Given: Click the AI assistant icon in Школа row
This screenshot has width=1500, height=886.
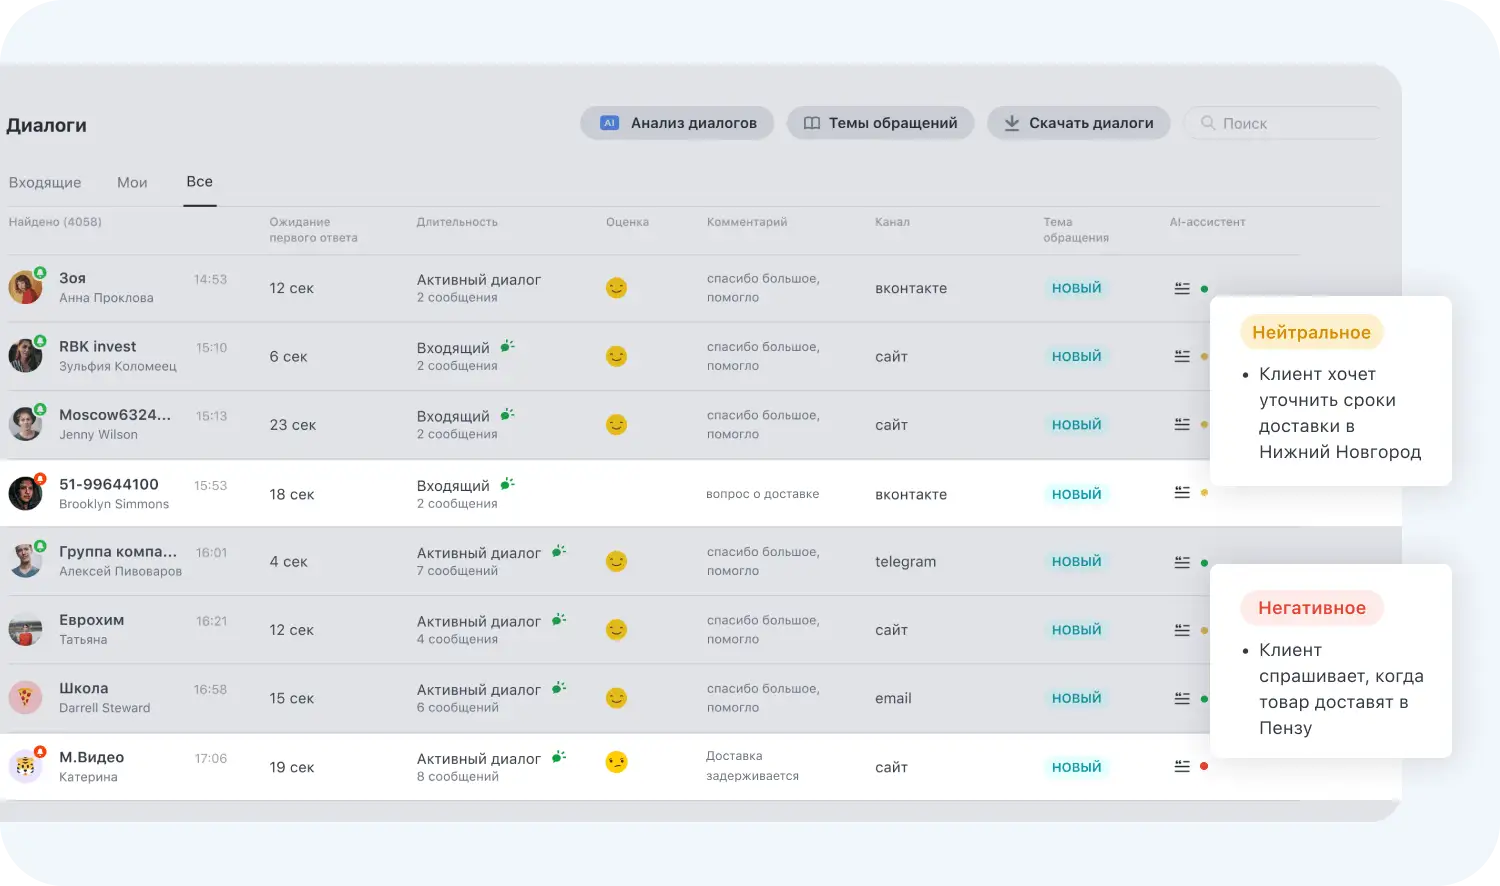Looking at the screenshot, I should pyautogui.click(x=1181, y=699).
